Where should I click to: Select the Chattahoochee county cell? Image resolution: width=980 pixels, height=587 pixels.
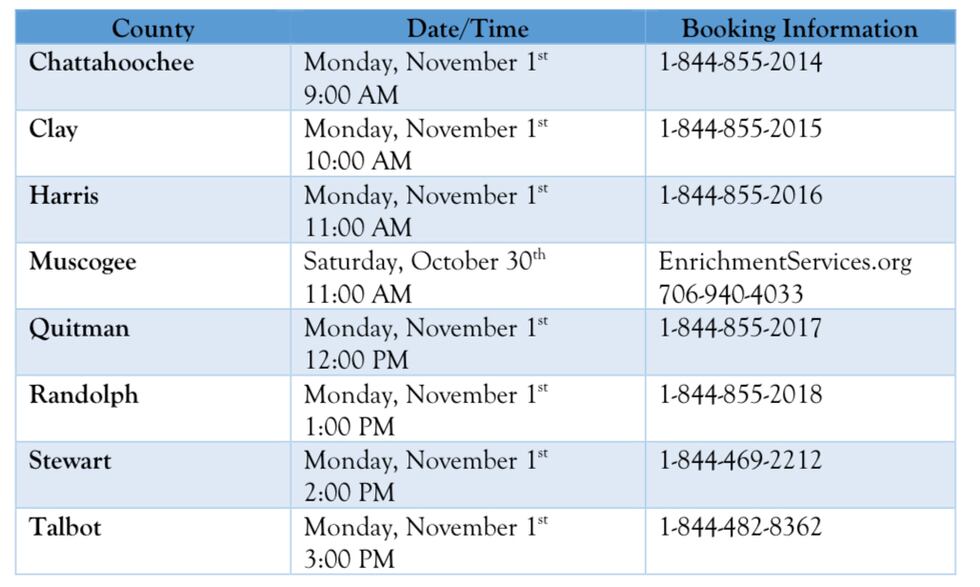pyautogui.click(x=111, y=62)
